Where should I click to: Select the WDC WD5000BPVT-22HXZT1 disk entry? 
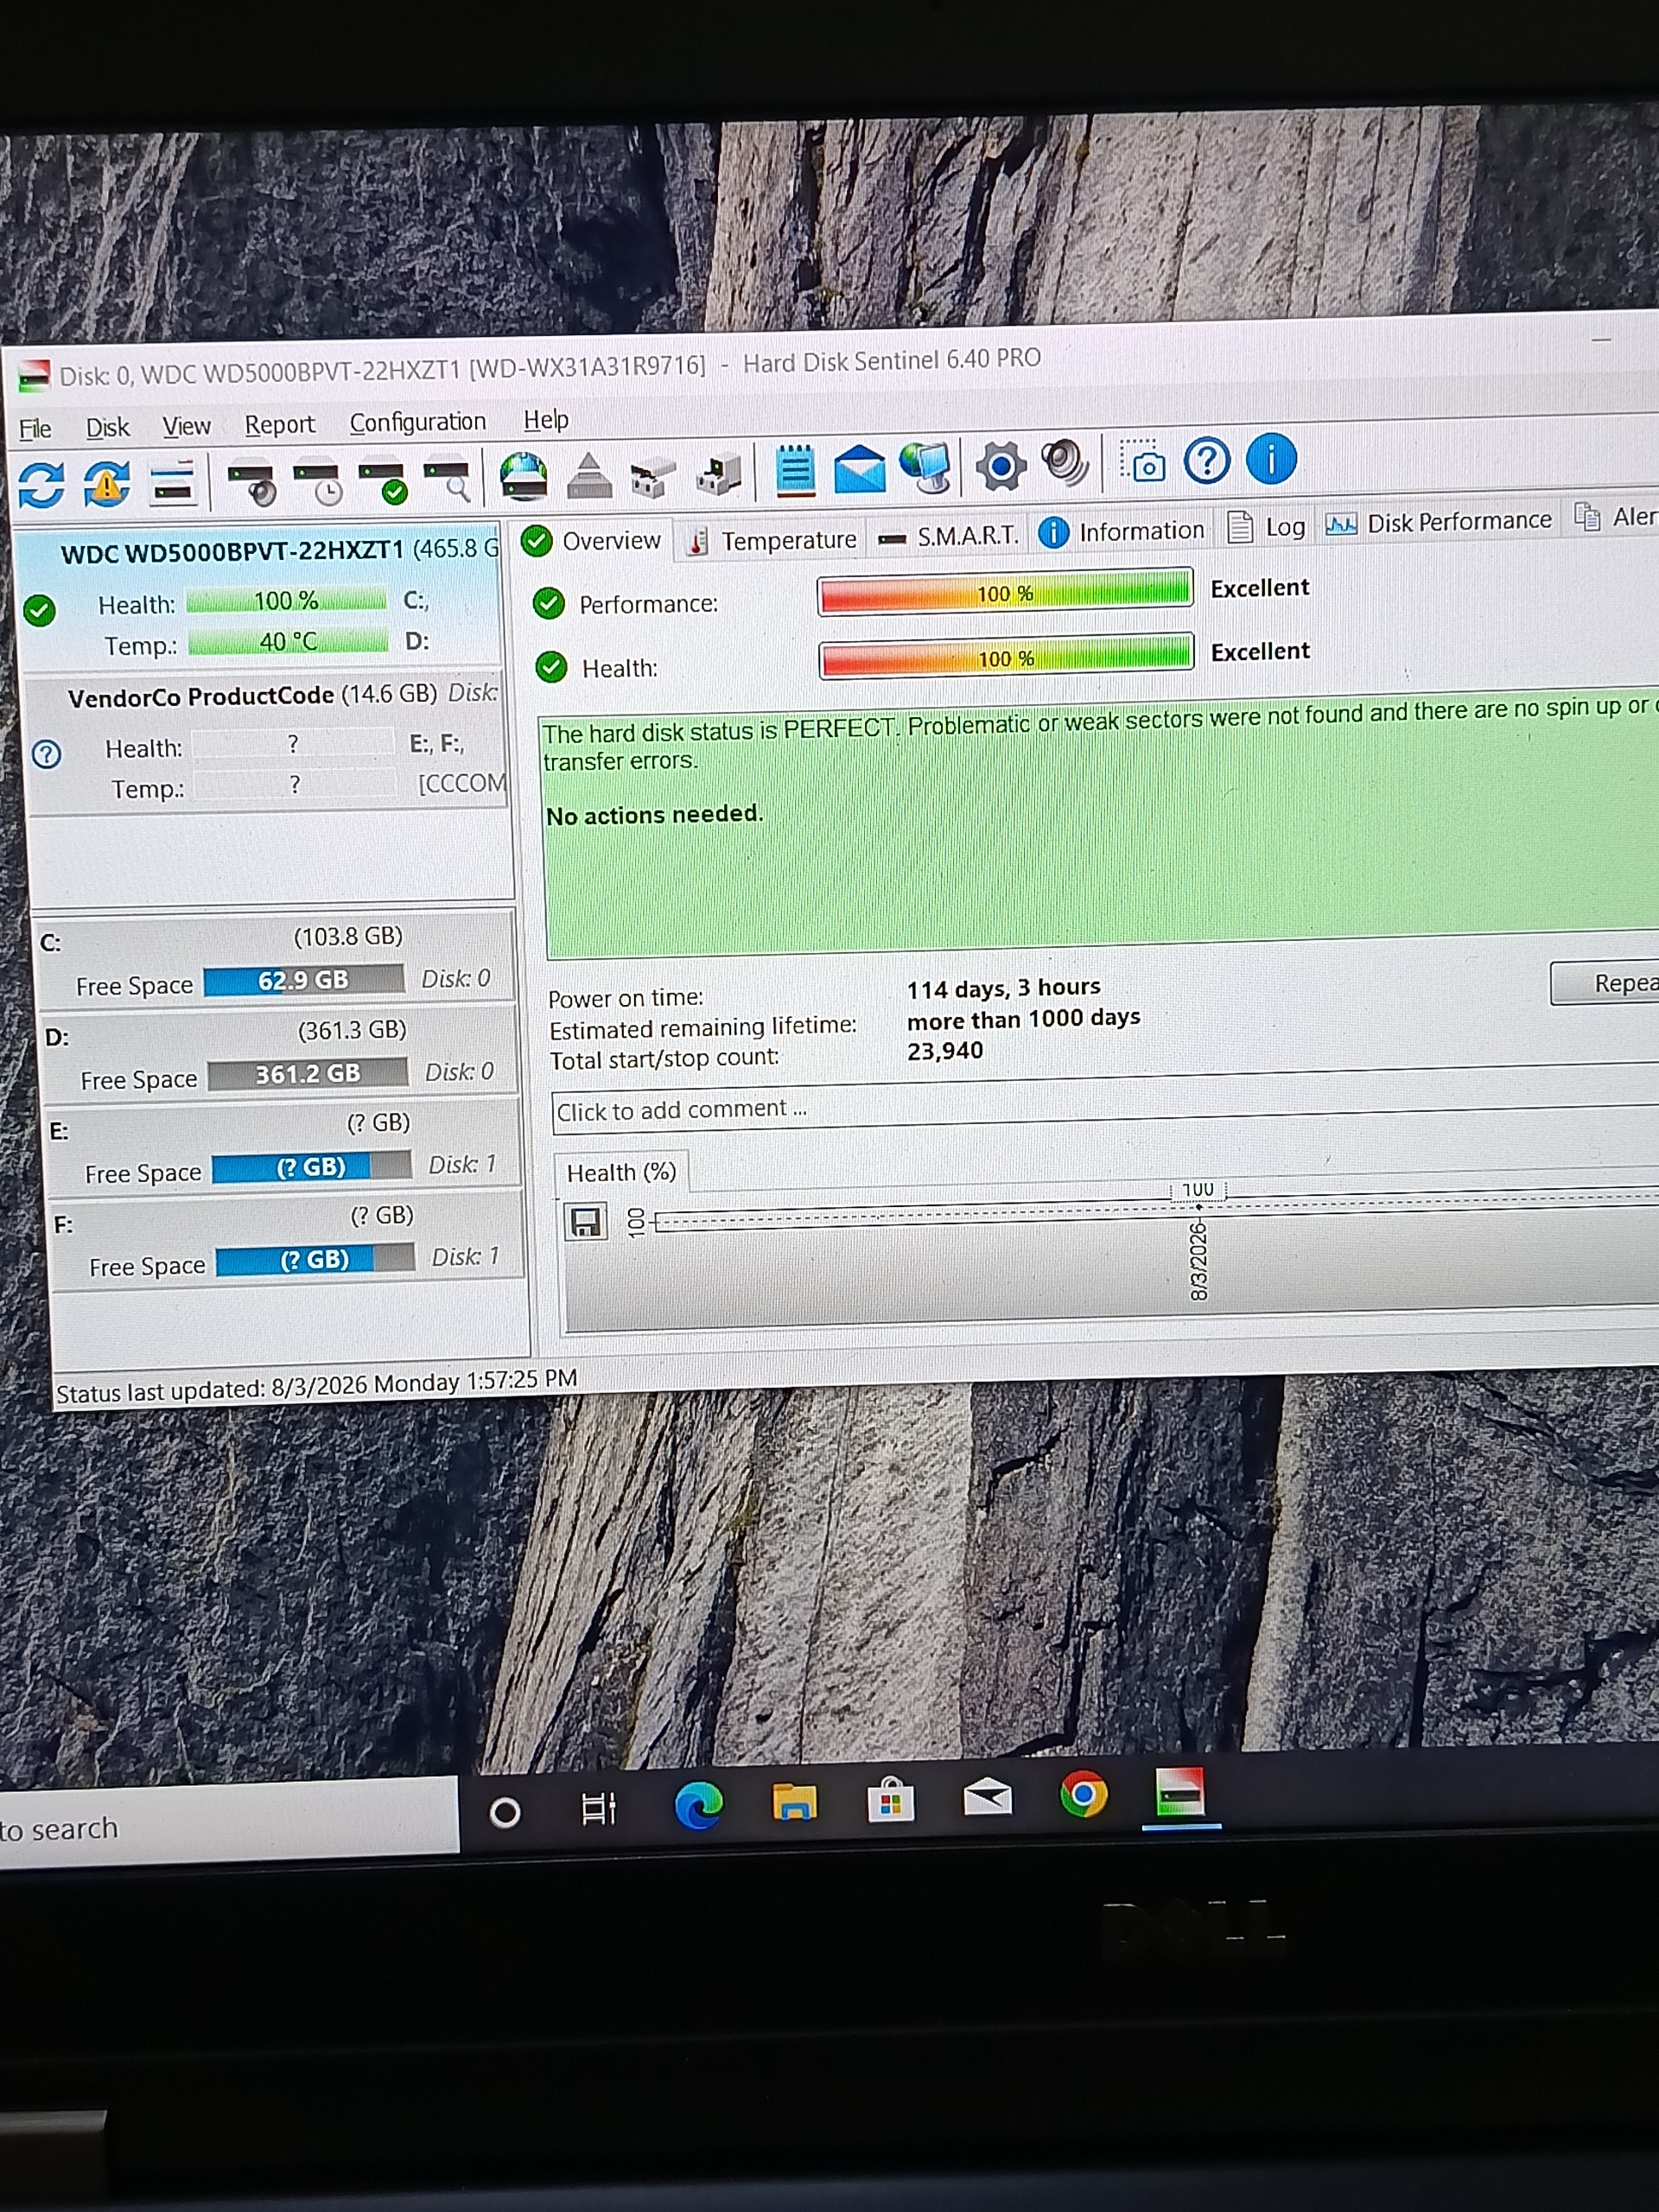(260, 598)
